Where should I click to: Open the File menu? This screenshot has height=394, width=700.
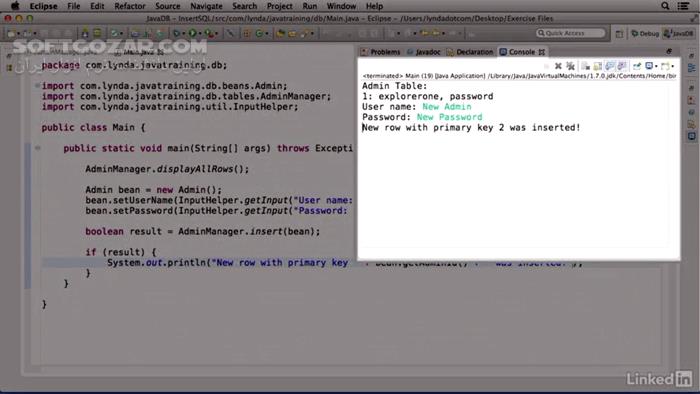click(73, 6)
